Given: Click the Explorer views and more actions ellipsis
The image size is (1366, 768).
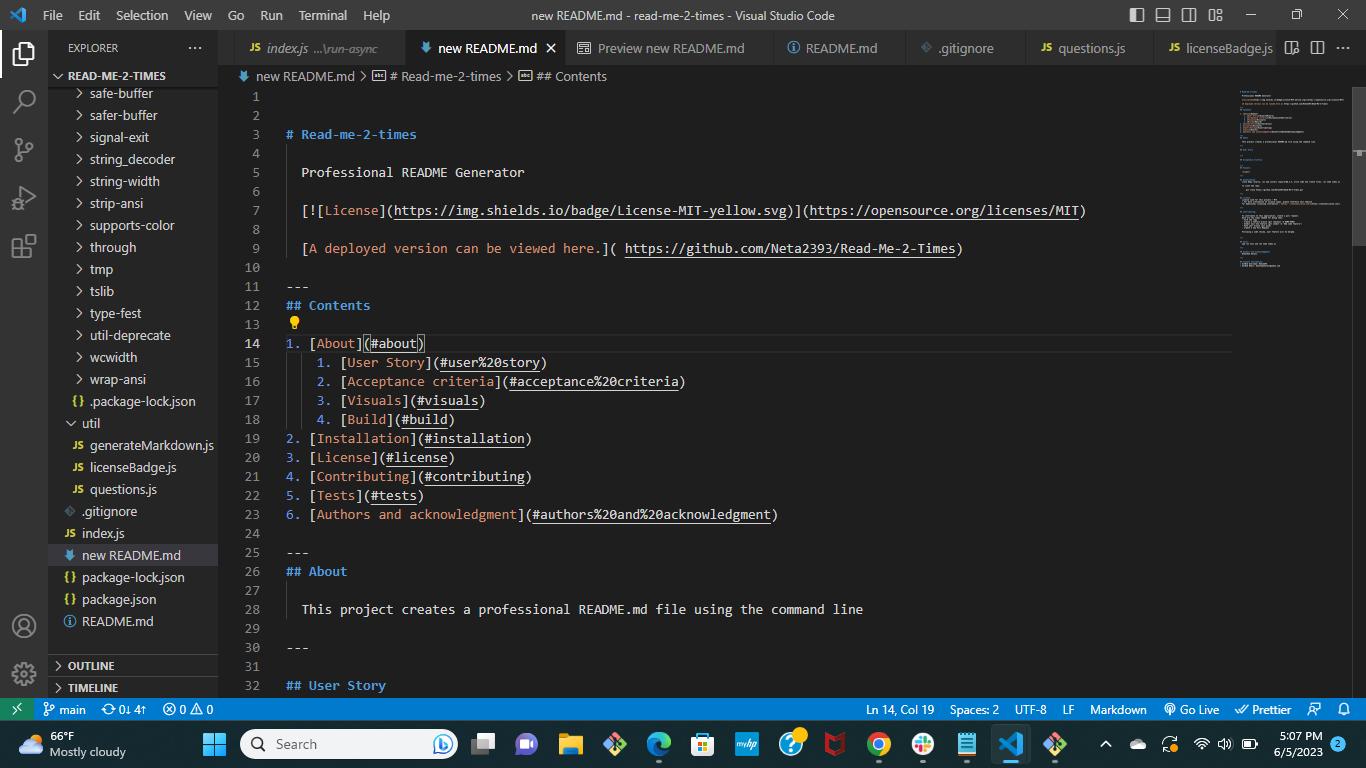Looking at the screenshot, I should [x=194, y=48].
